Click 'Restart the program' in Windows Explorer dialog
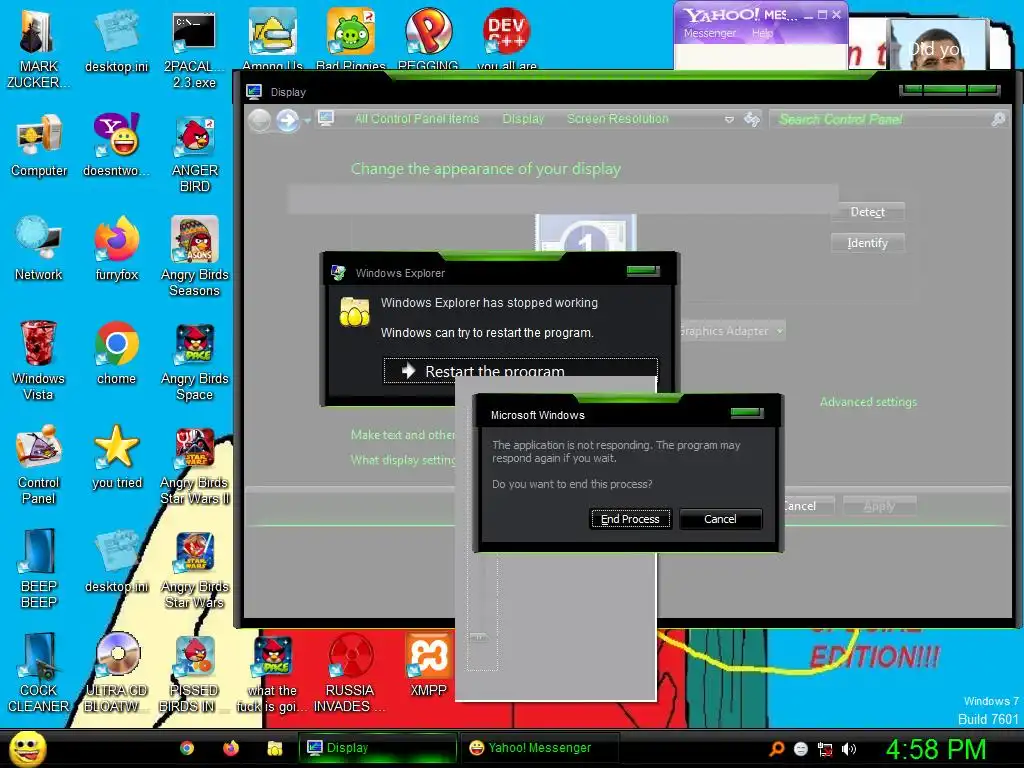The image size is (1024, 768). point(520,371)
